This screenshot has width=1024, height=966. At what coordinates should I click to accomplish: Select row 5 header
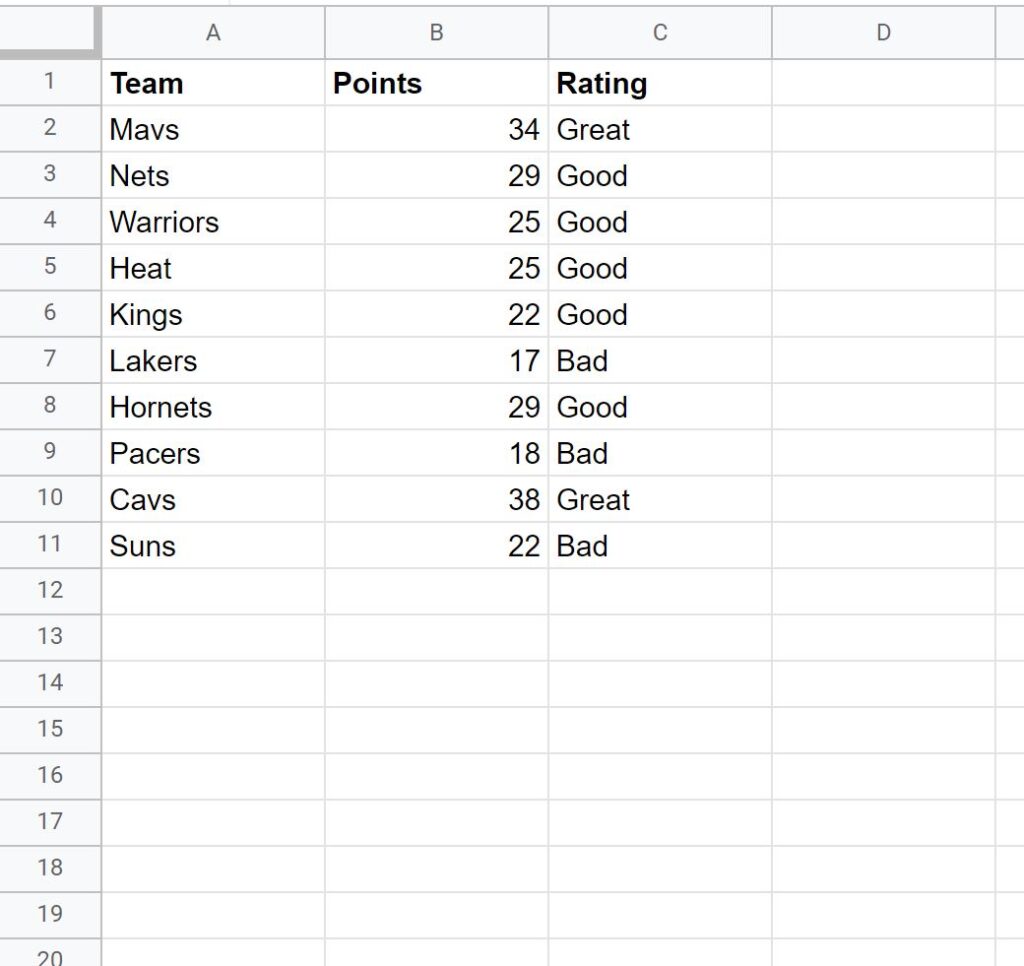pyautogui.click(x=50, y=268)
